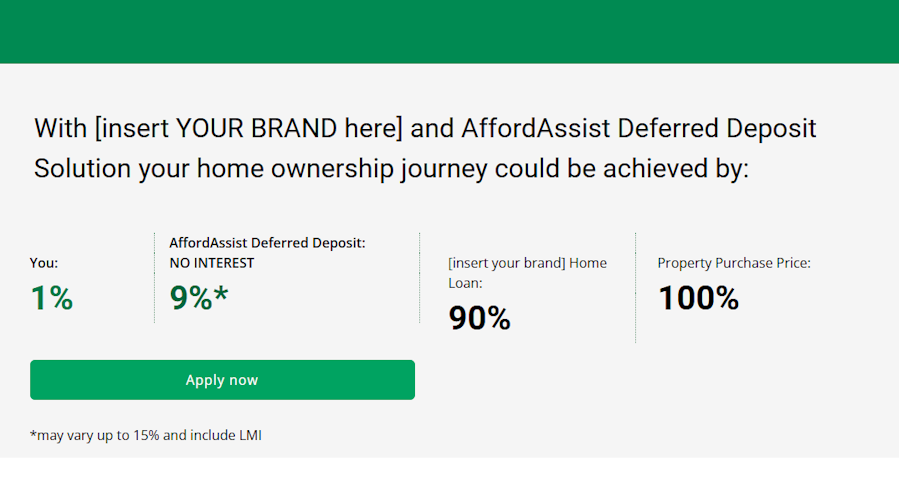Click the Property Purchase Price label
Image resolution: width=899 pixels, height=483 pixels.
734,263
